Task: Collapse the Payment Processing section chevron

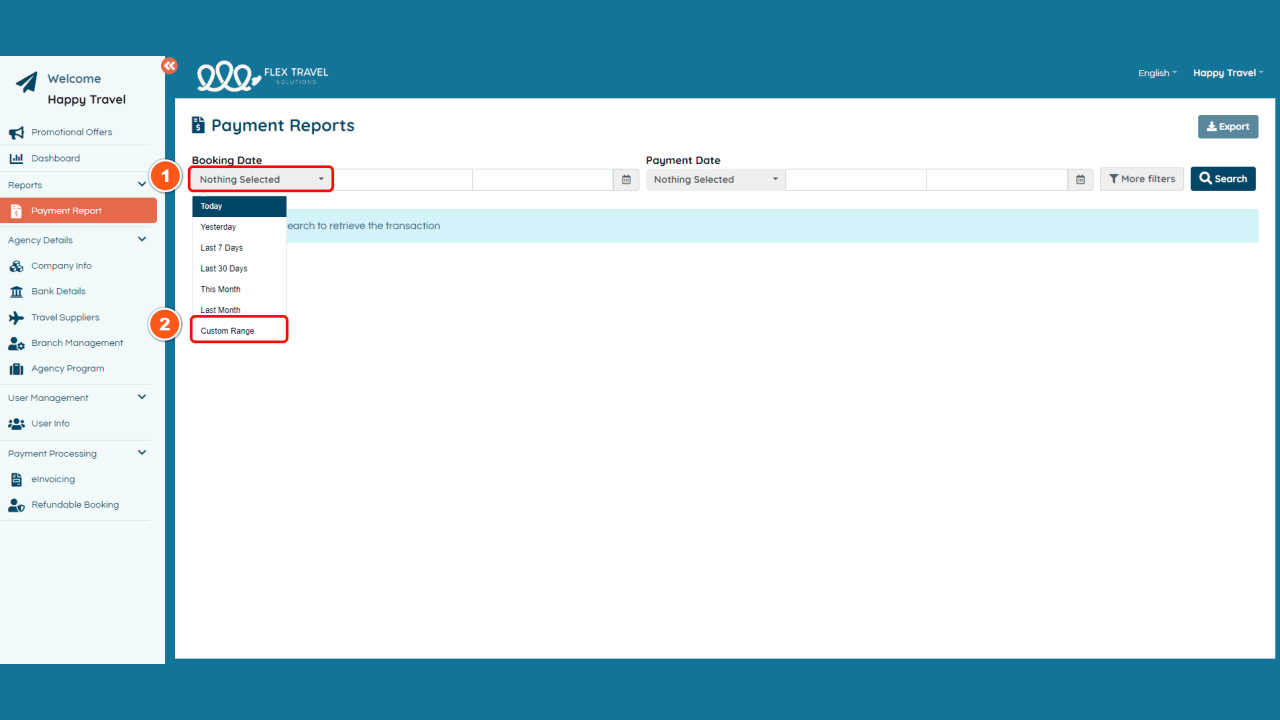Action: (142, 453)
